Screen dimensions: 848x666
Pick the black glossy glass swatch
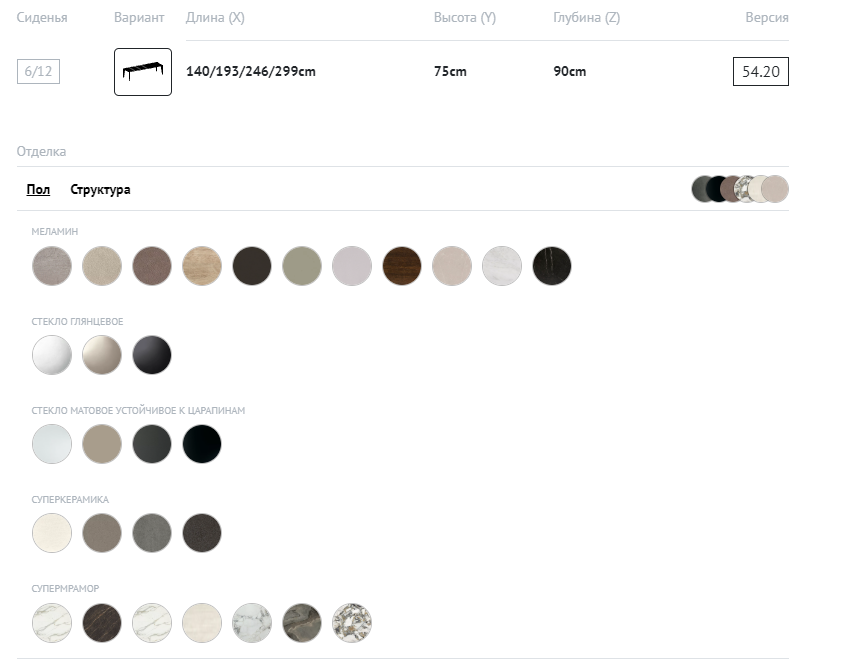[x=152, y=355]
